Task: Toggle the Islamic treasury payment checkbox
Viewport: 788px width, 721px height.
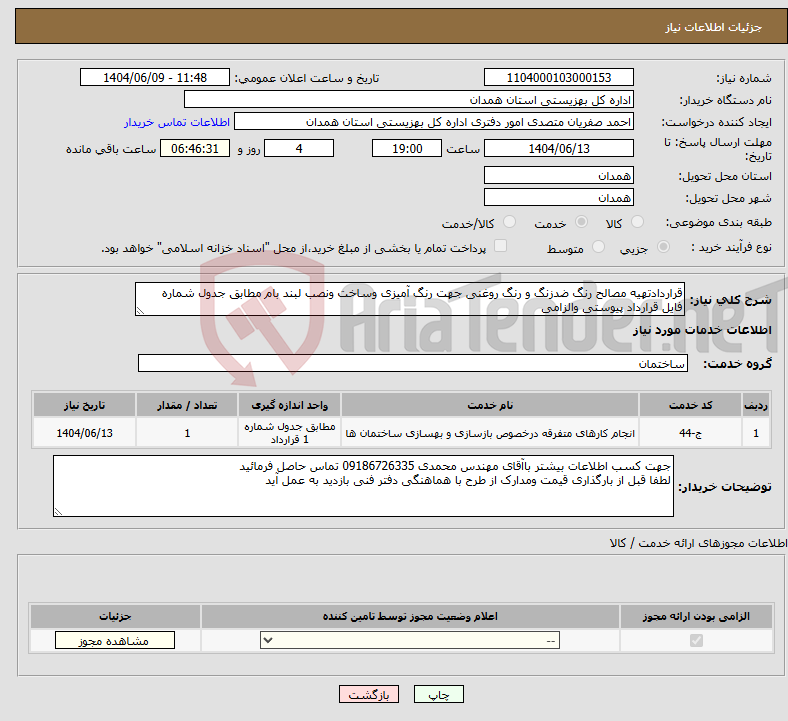Action: pyautogui.click(x=501, y=246)
